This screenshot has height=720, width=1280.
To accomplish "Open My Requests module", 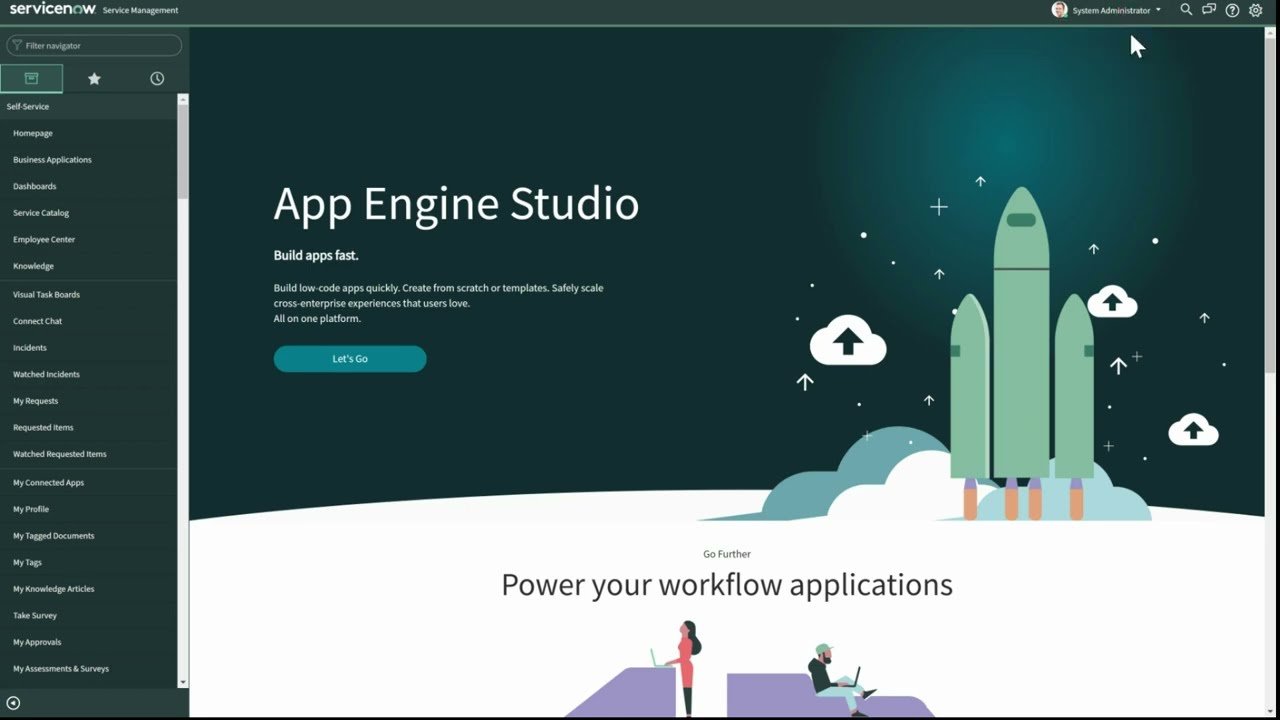I will [x=35, y=401].
